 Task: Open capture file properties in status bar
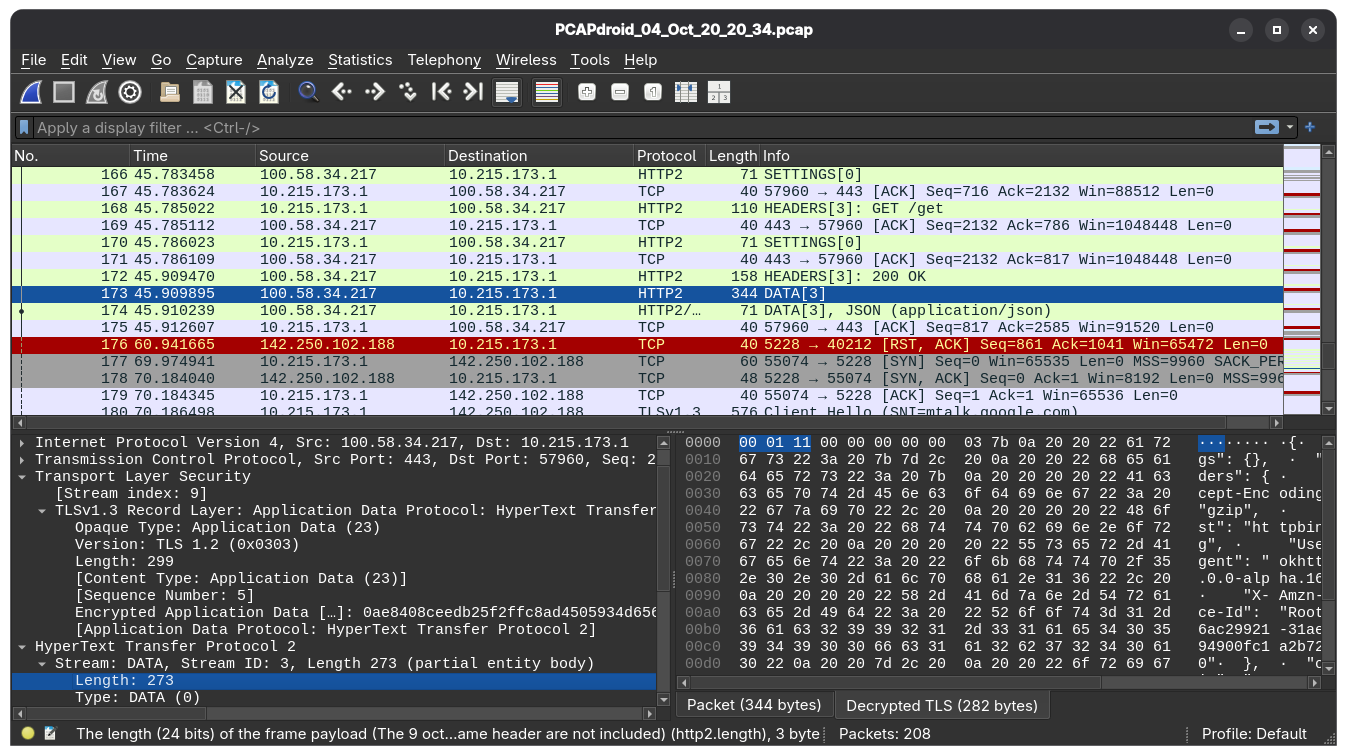click(50, 733)
